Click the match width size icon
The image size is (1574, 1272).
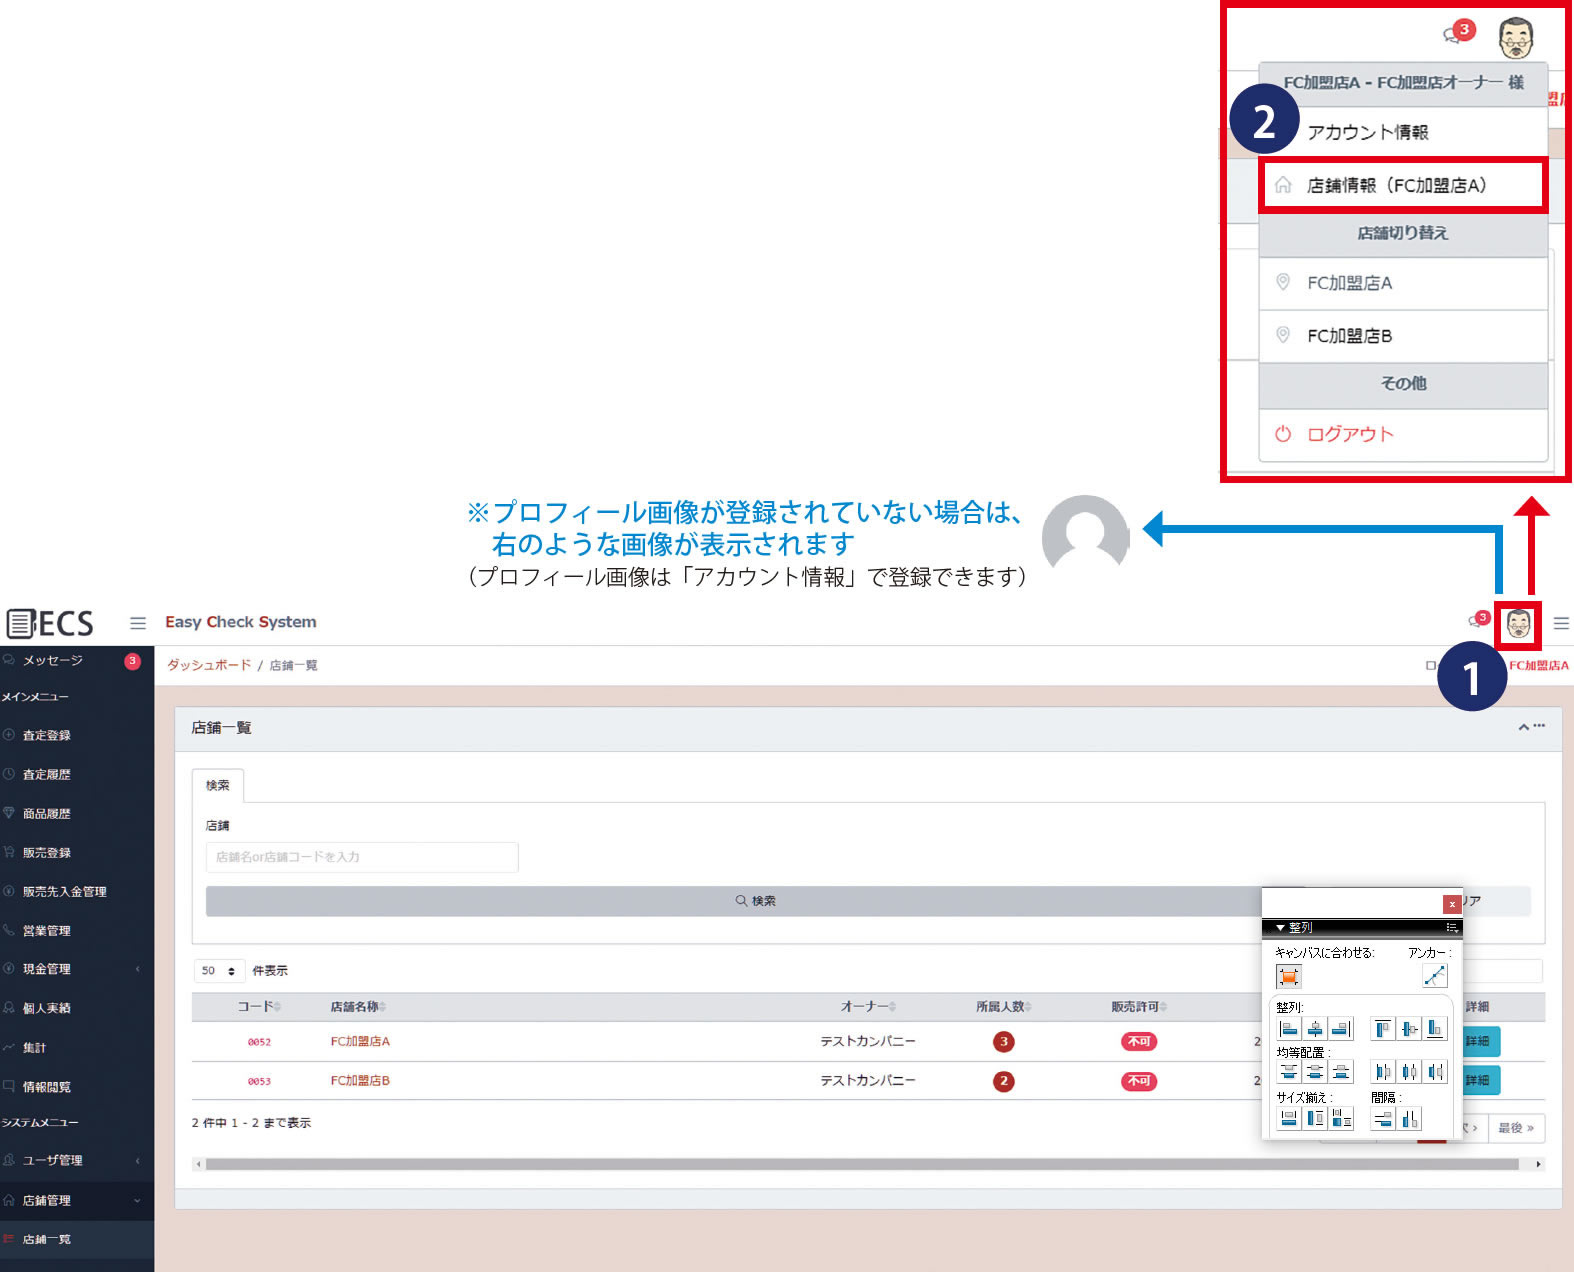[1289, 1119]
